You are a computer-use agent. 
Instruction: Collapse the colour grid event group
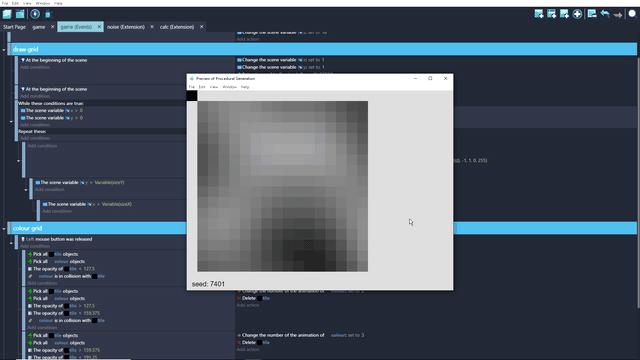(x=4, y=229)
